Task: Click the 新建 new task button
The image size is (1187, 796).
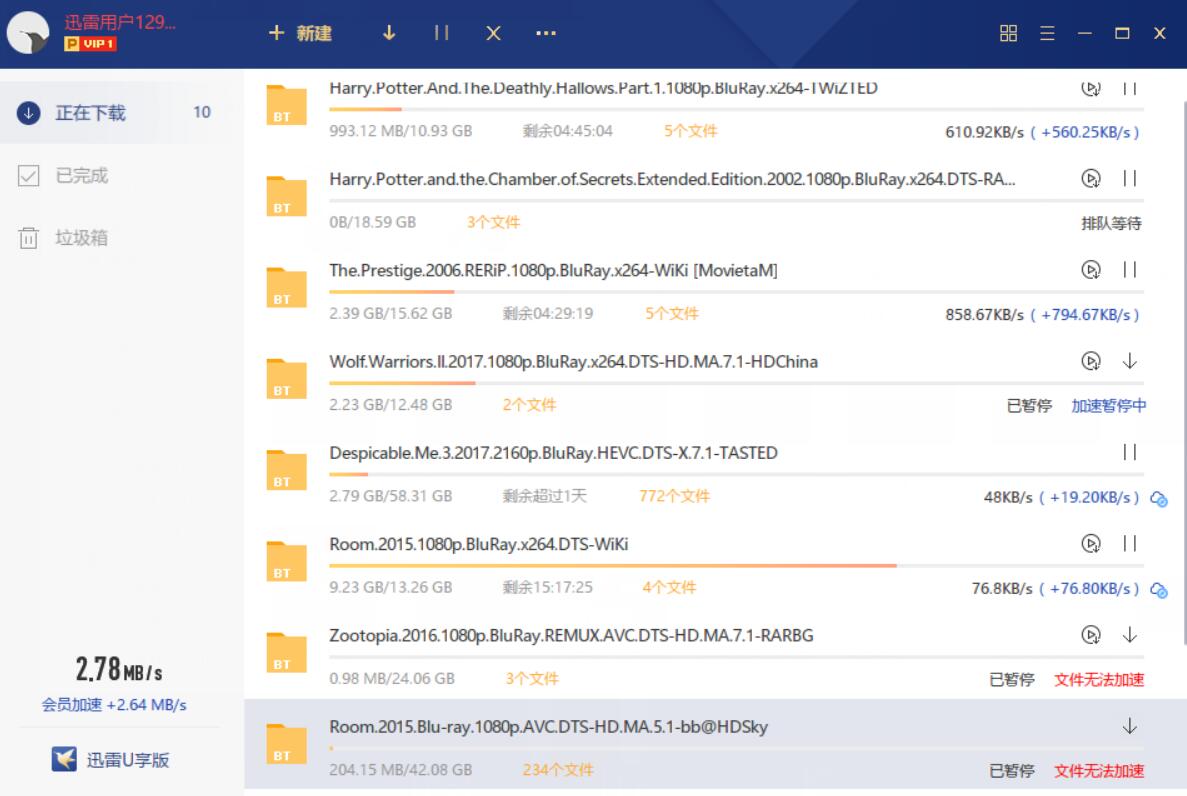Action: (x=300, y=33)
